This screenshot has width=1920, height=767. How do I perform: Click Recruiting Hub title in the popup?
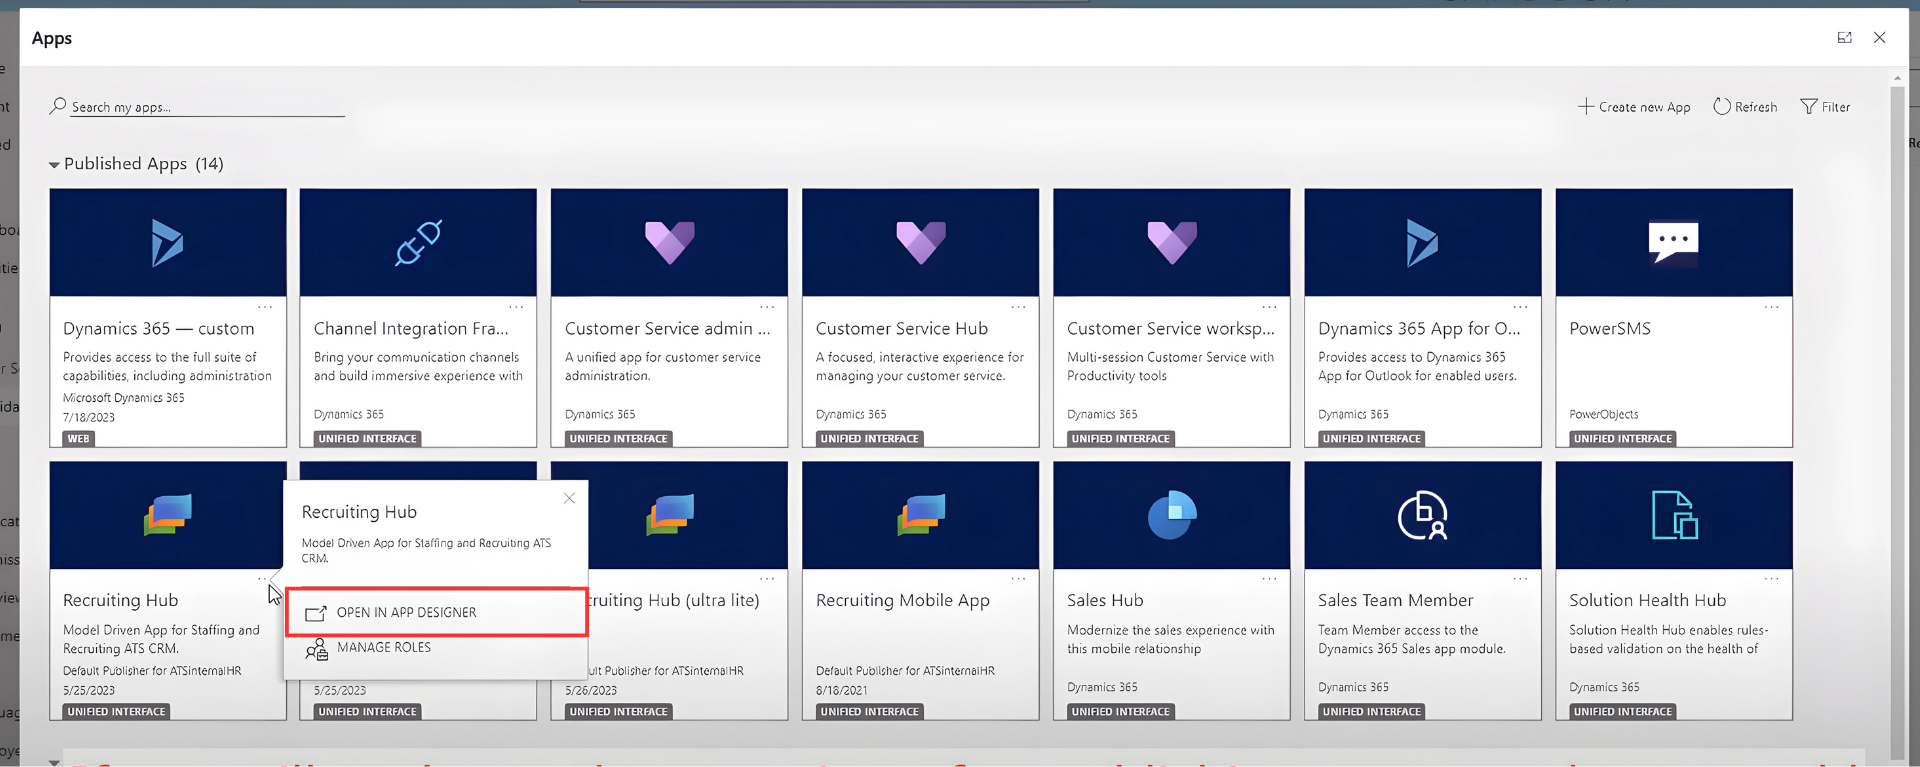[359, 512]
